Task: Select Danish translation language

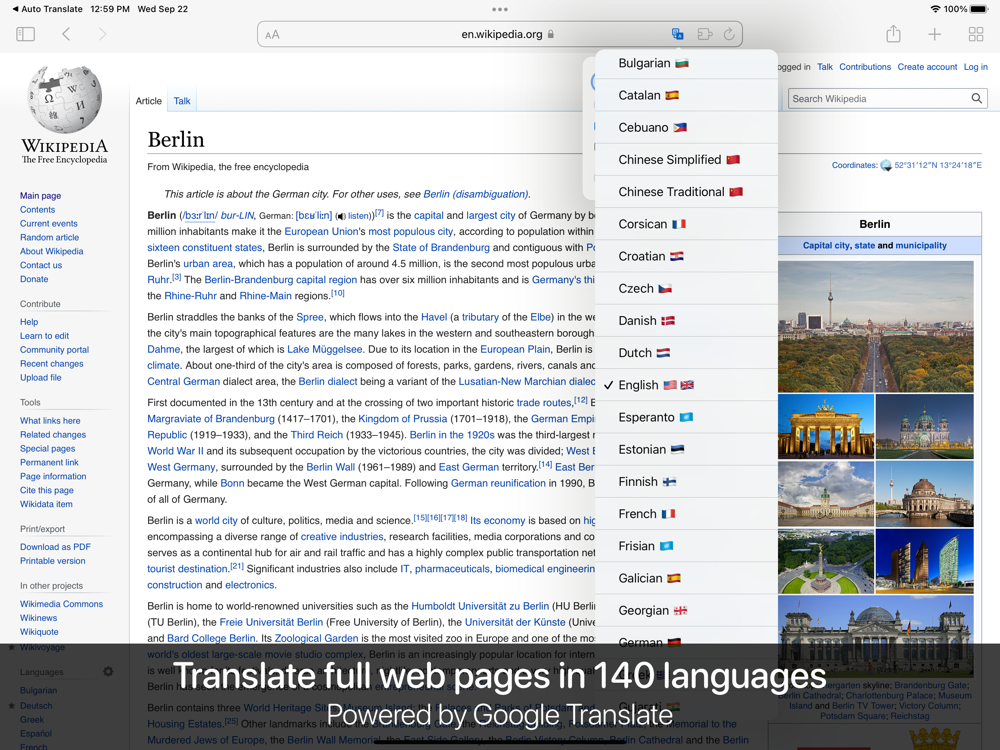Action: [686, 321]
